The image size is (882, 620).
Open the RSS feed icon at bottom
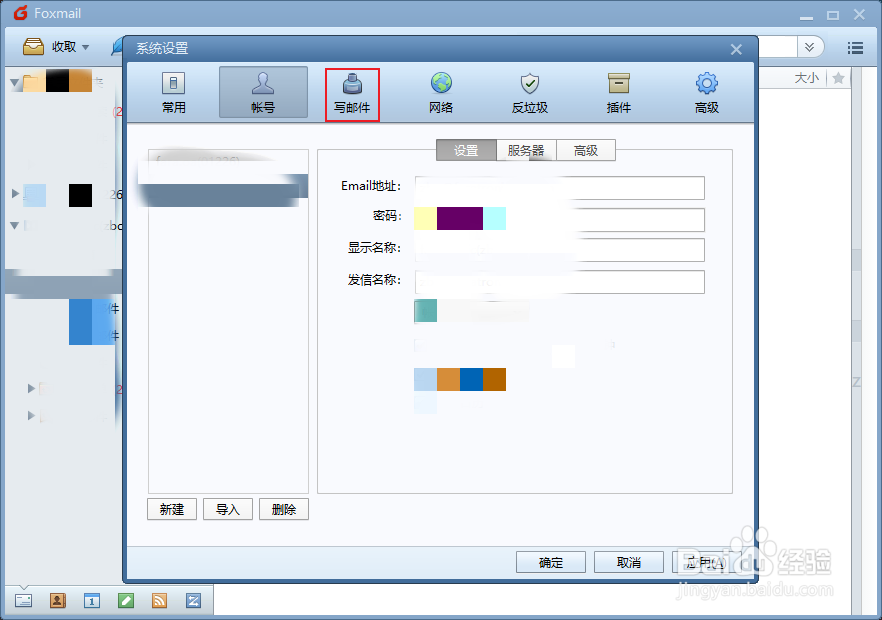159,600
